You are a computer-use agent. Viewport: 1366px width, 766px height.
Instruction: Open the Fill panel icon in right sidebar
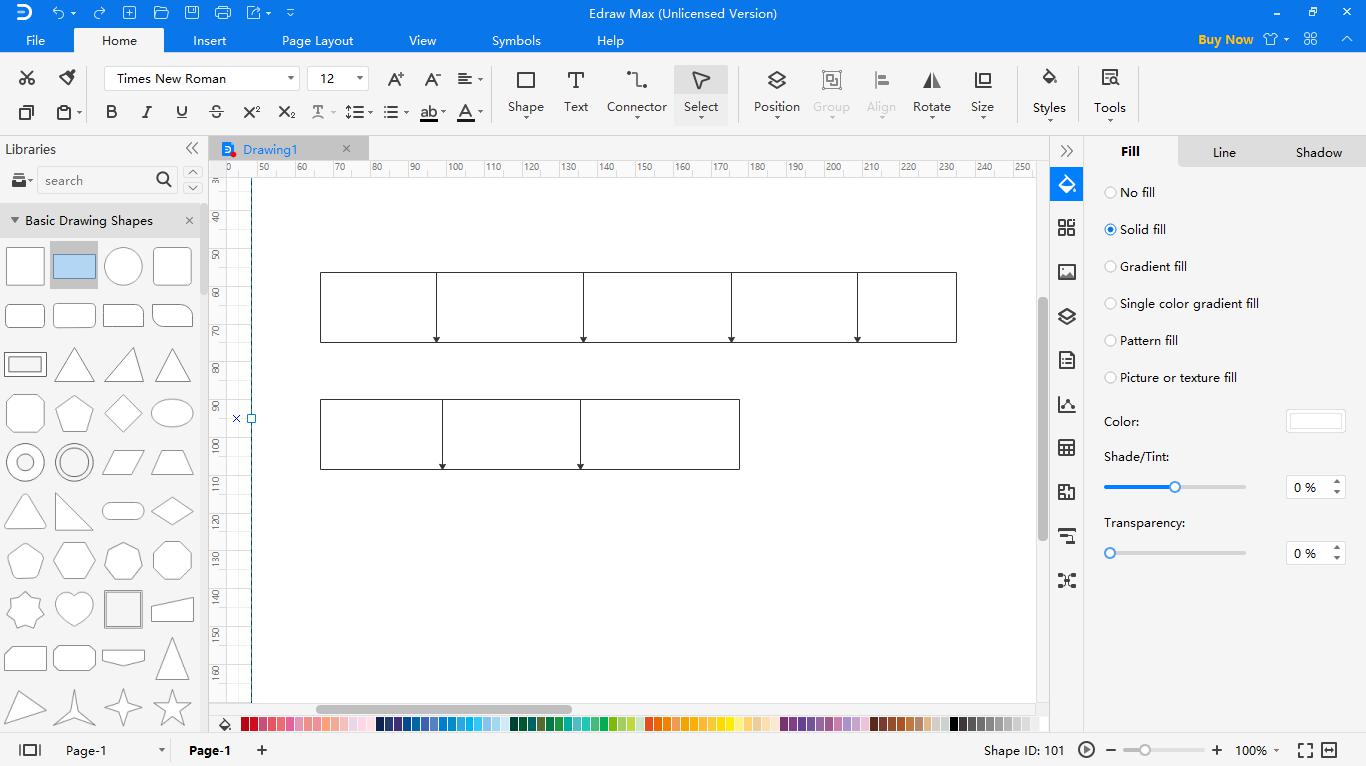coord(1067,185)
